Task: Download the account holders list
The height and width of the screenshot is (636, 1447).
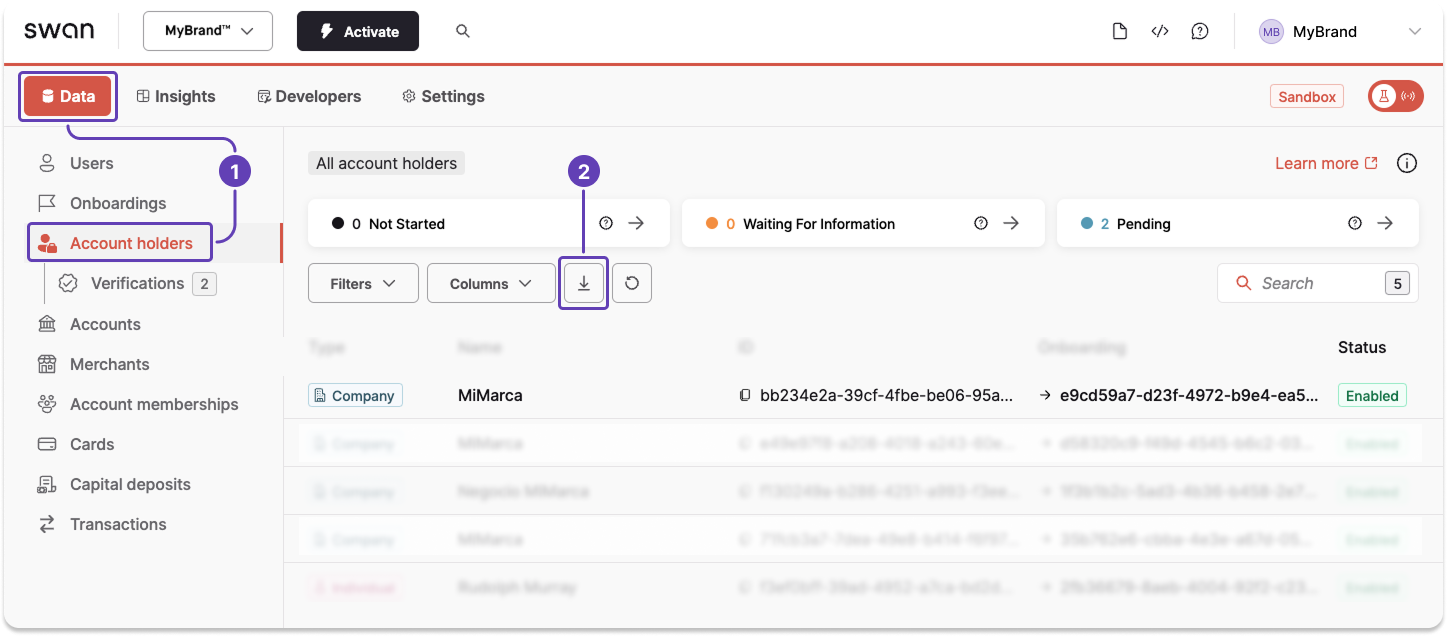Action: [x=583, y=283]
